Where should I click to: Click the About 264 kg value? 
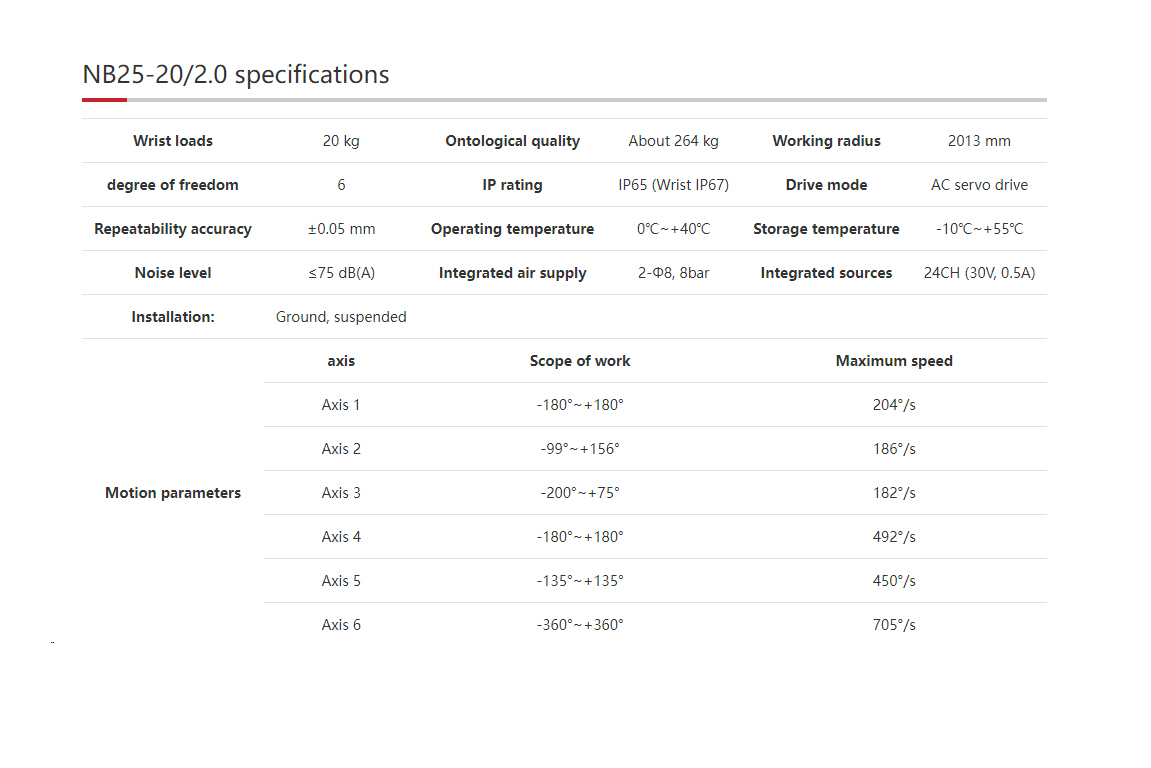click(673, 141)
